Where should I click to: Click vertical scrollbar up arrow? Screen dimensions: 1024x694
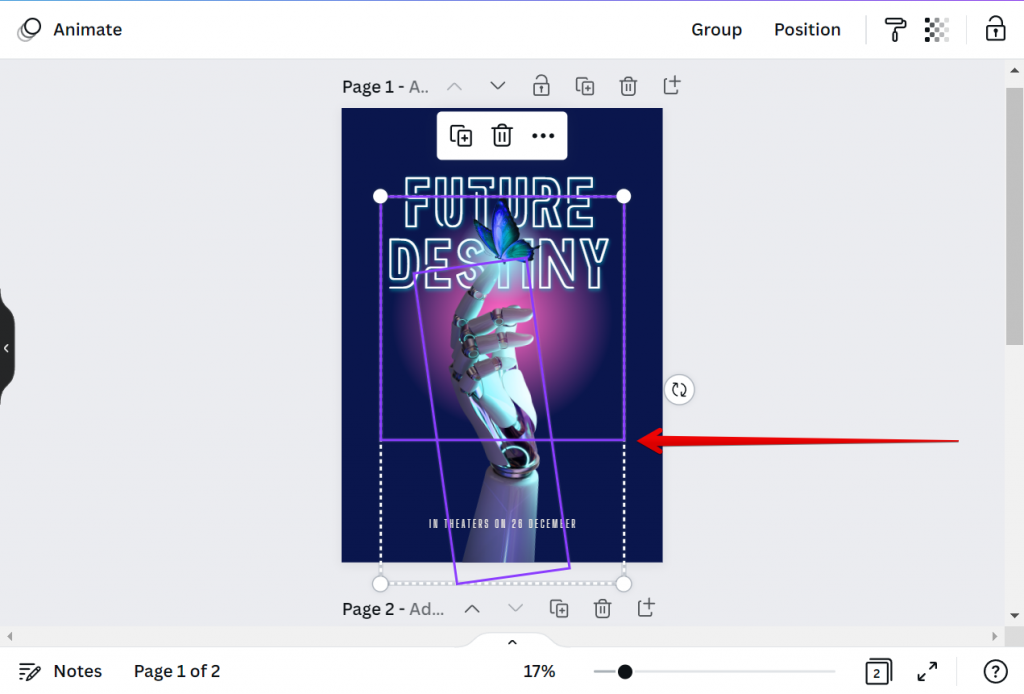coord(1014,70)
